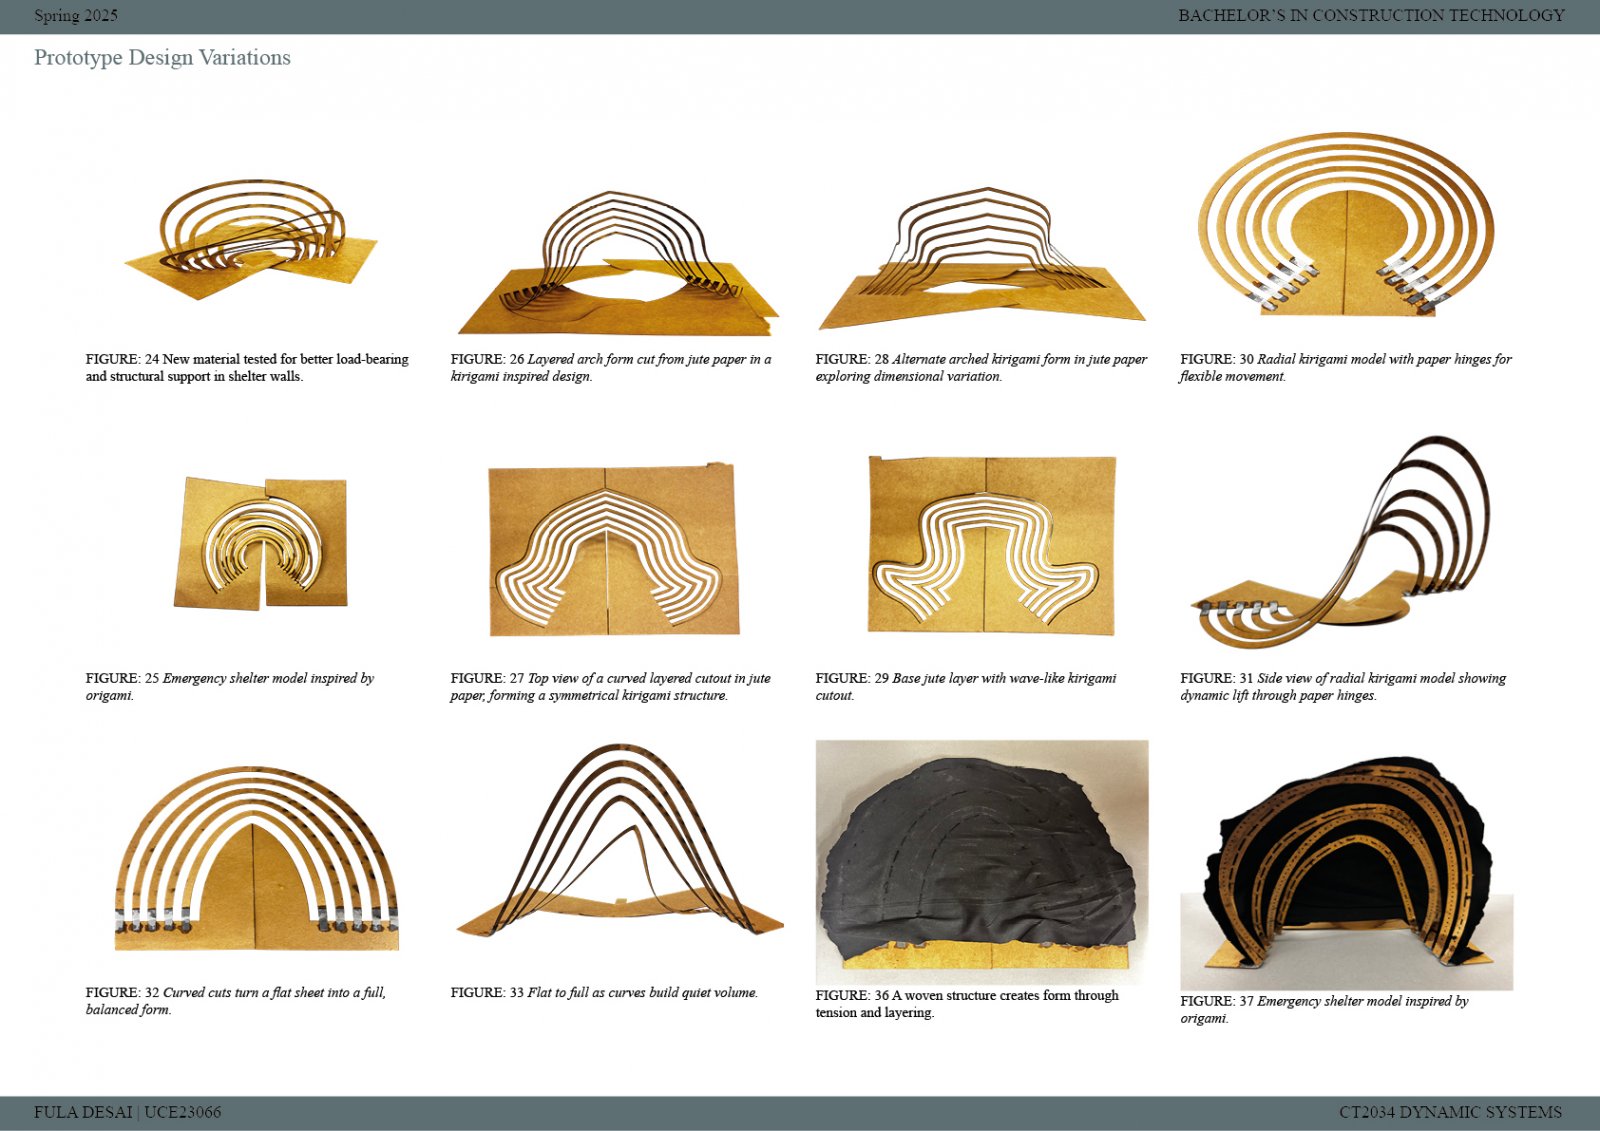
Task: Click caption 'FIGURE: 27 Top view of a curved'
Action: [x=610, y=687]
